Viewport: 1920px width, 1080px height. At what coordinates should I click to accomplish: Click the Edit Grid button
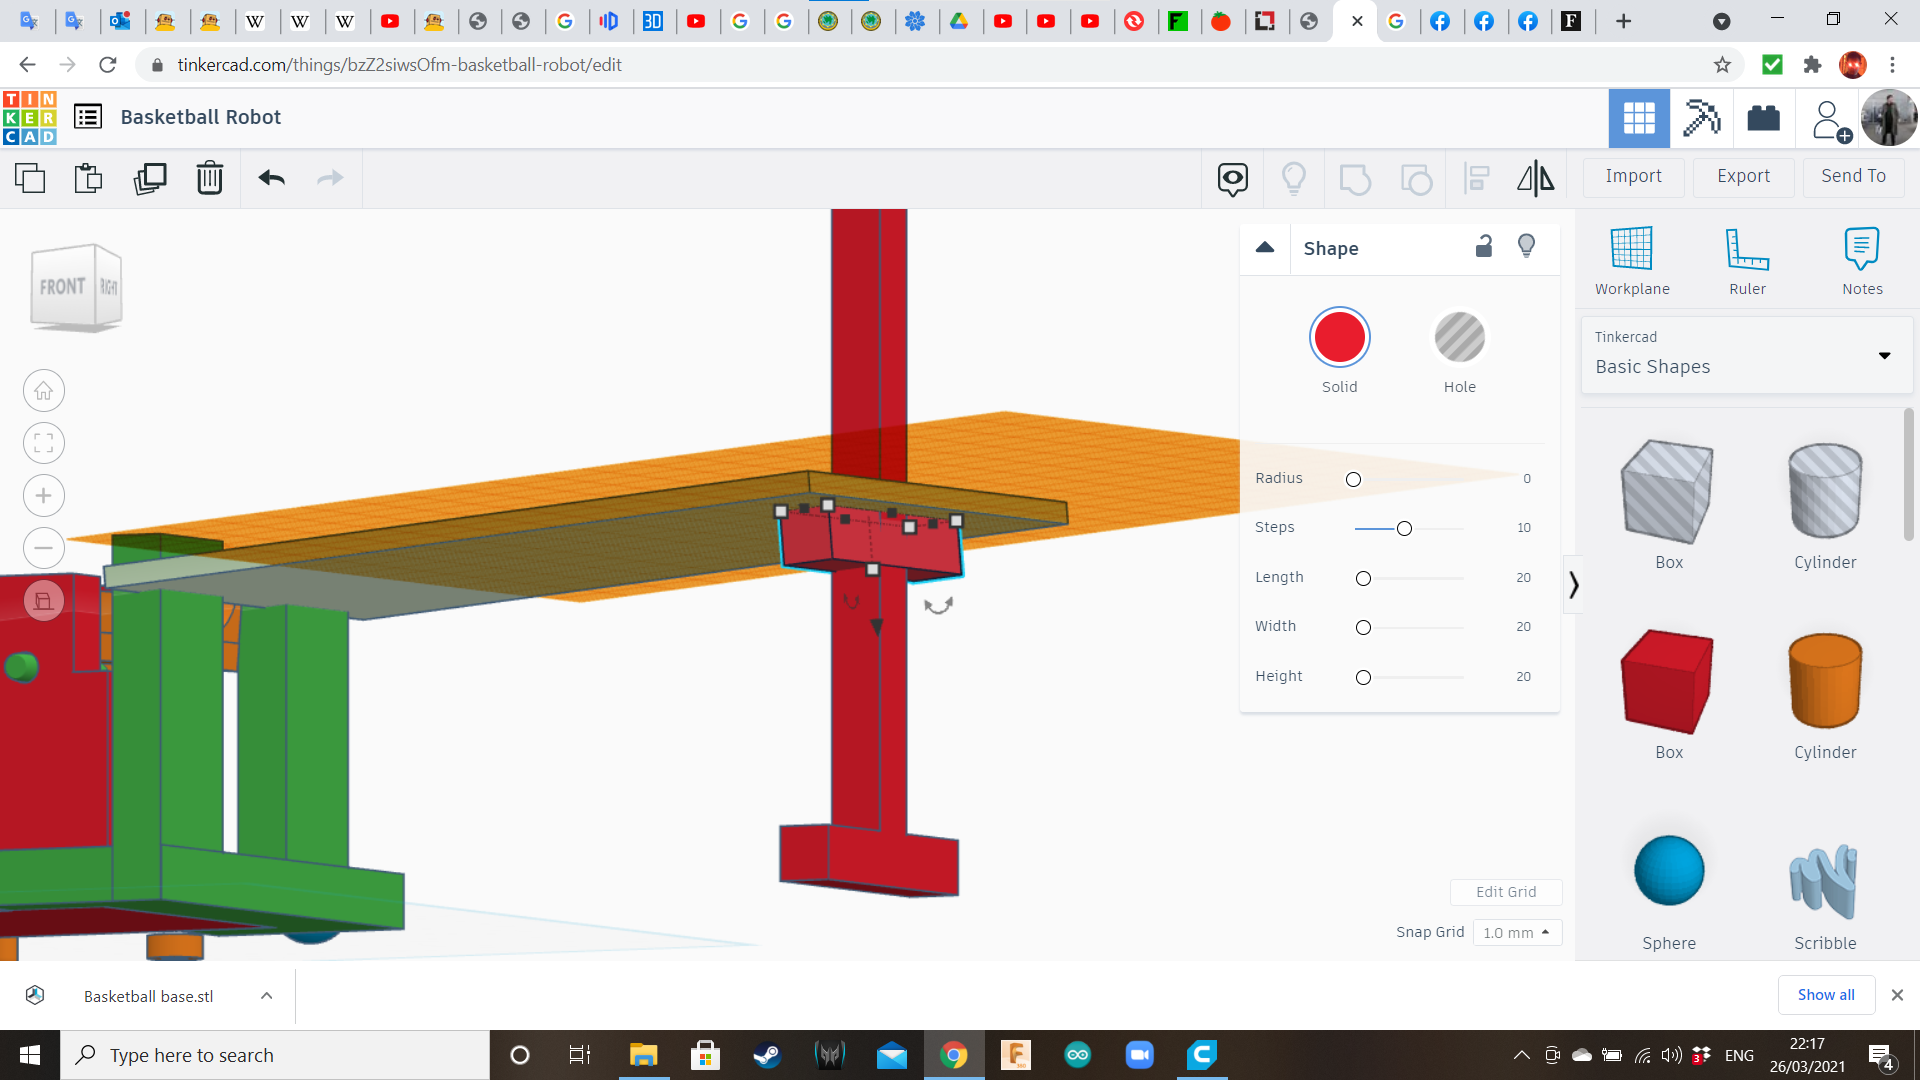[1505, 892]
